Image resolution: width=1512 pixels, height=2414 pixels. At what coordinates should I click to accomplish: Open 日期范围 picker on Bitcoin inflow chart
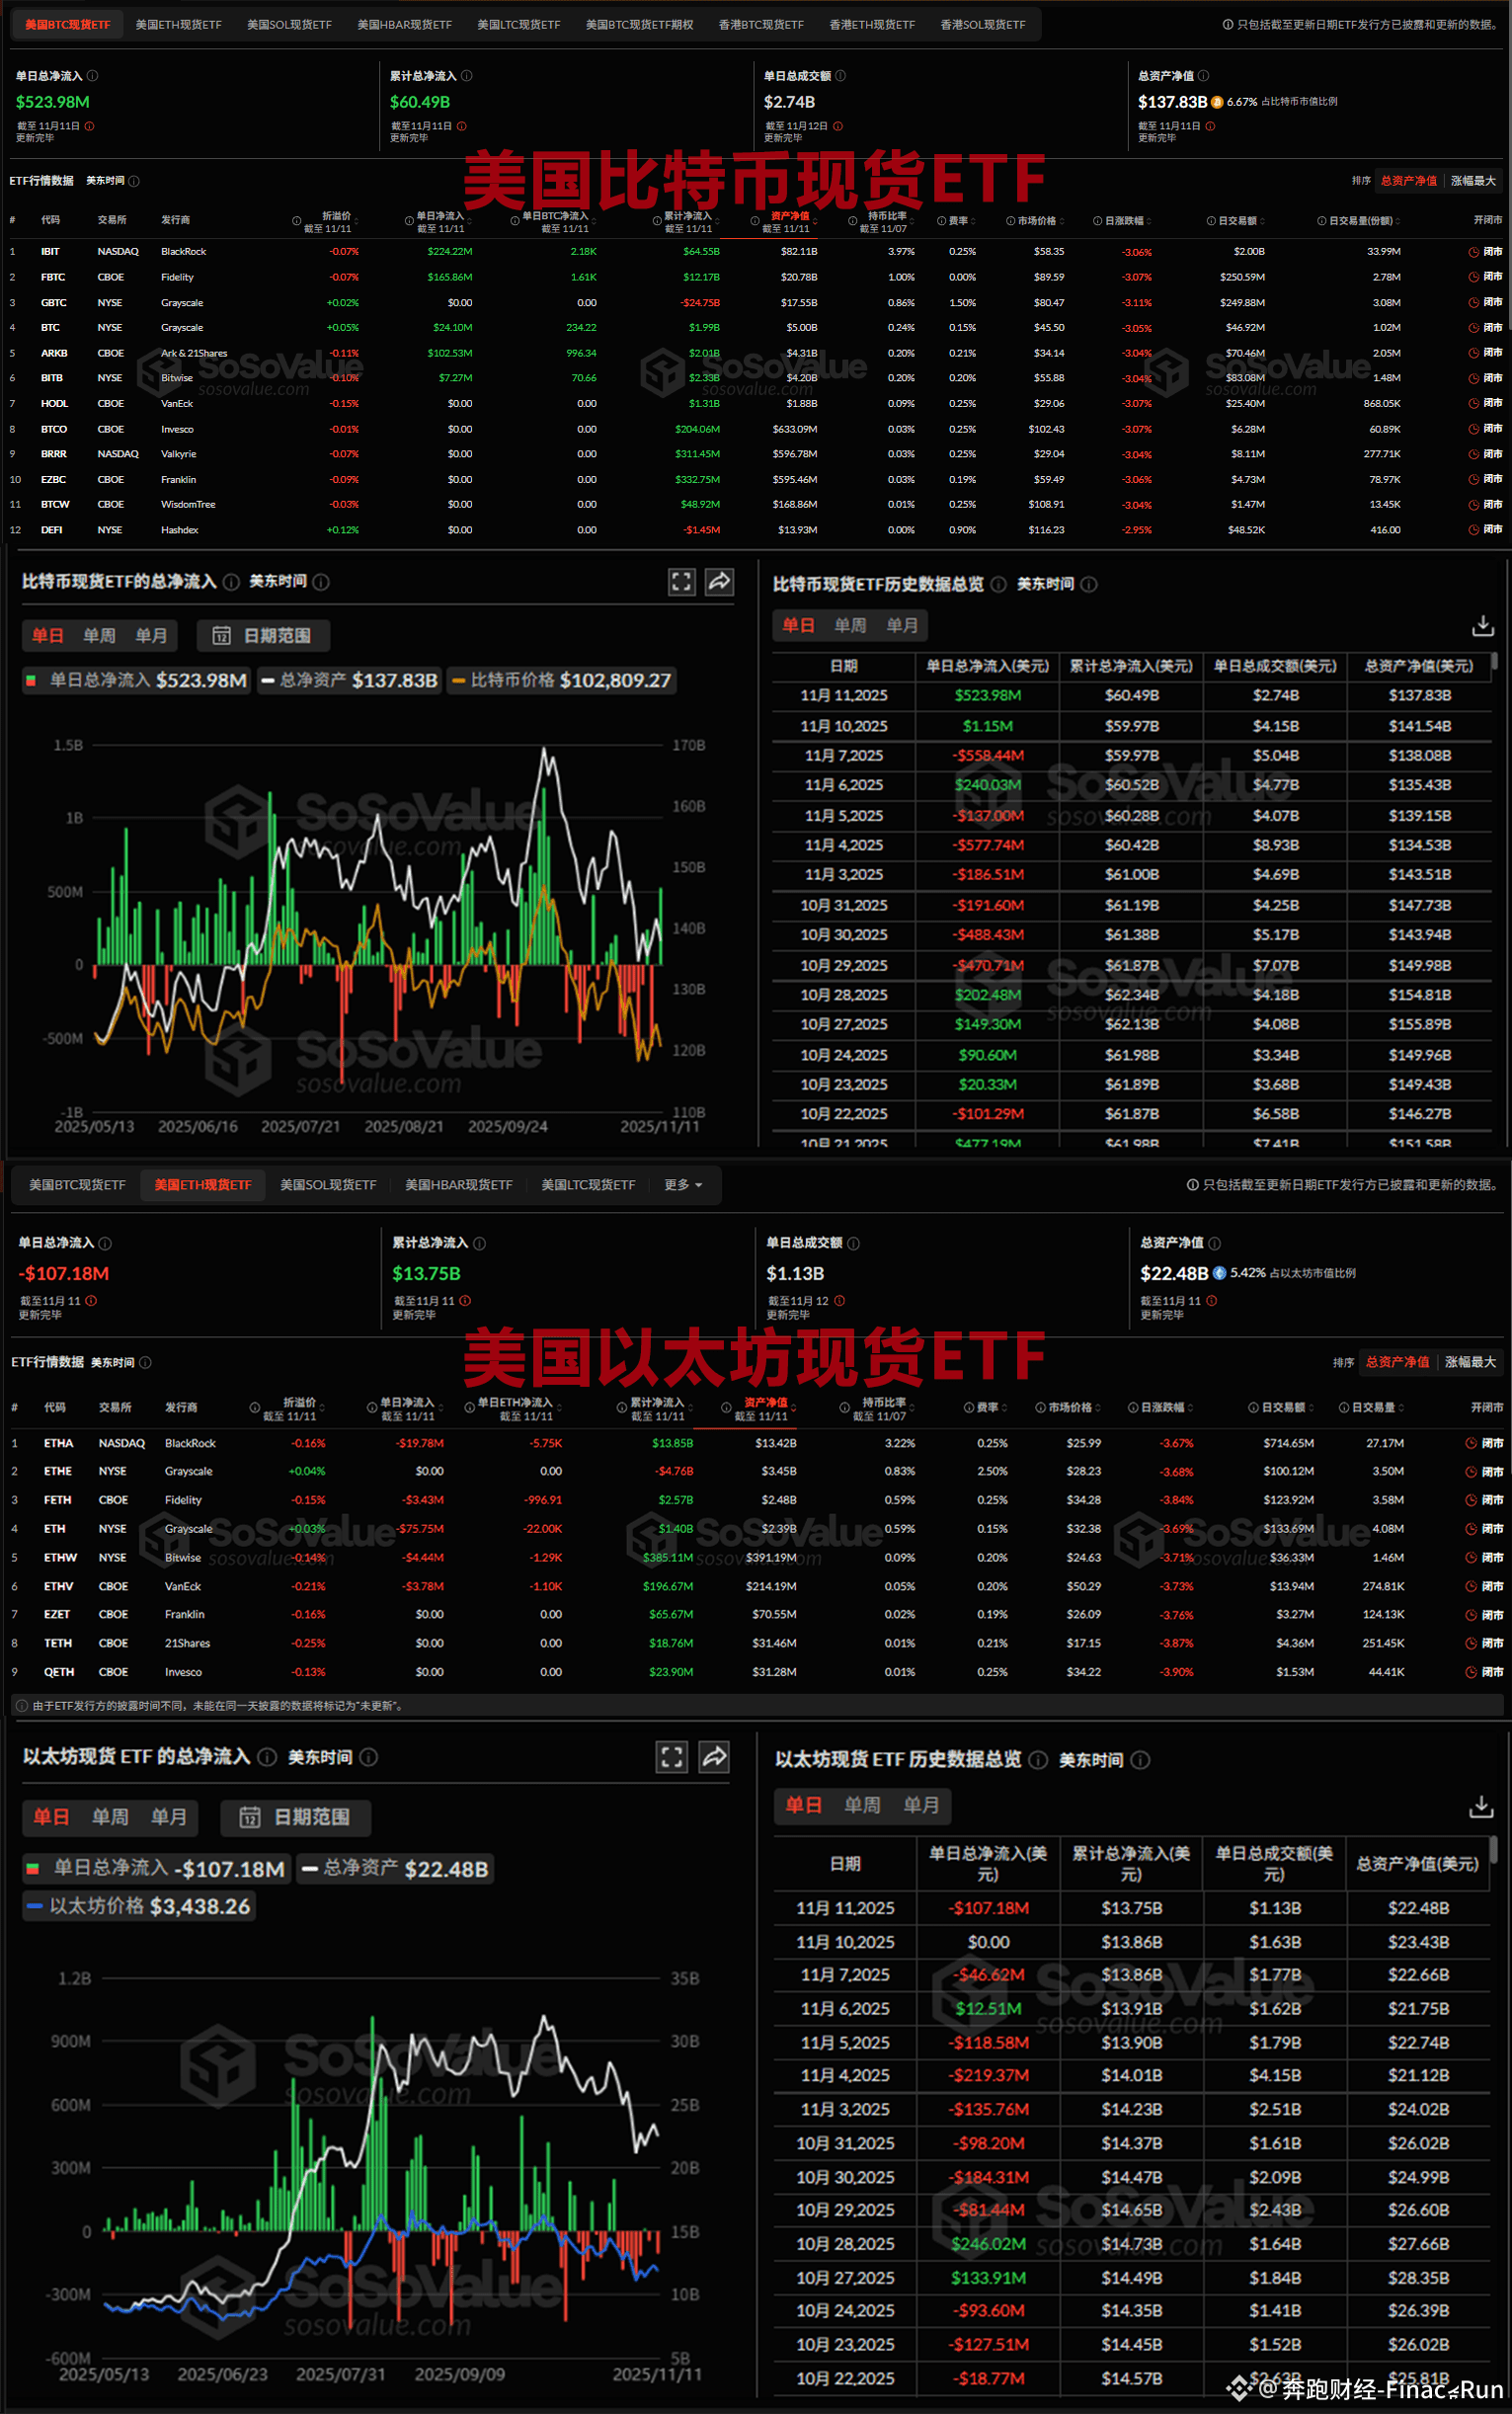pos(263,636)
